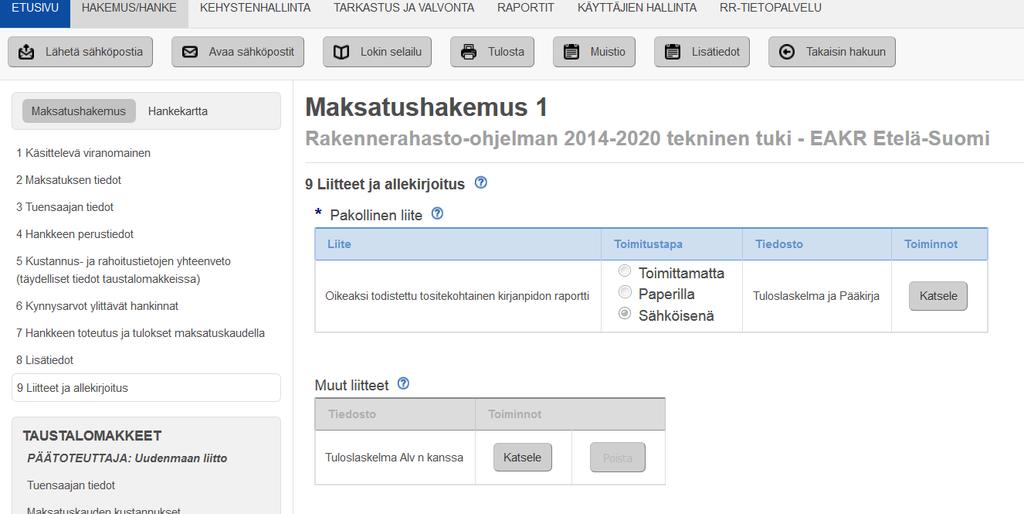Select the Paperilla radio button

(625, 293)
